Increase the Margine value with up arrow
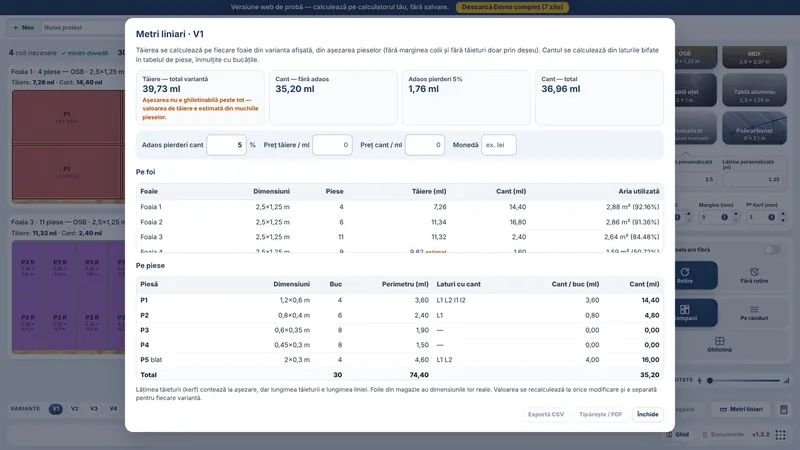This screenshot has height=450, width=800. [736, 214]
